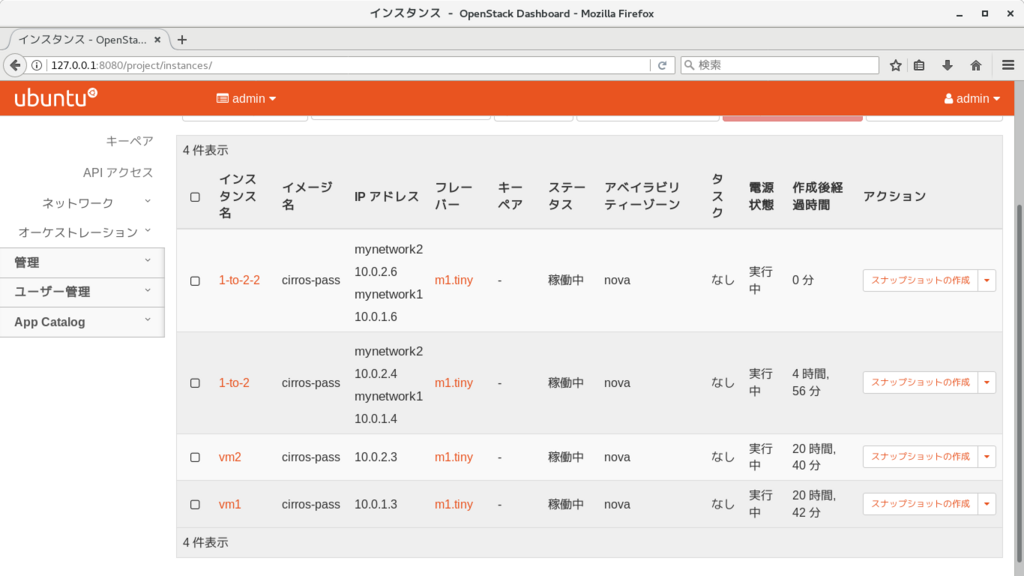The image size is (1024, 576).
Task: Open the 1-to-2-2 instance link
Action: 239,280
